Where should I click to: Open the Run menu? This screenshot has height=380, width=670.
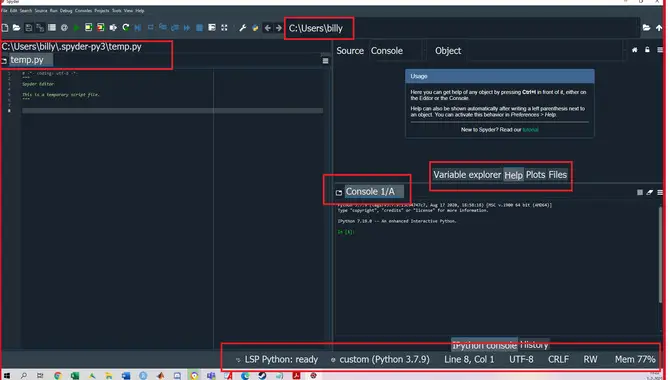(53, 11)
